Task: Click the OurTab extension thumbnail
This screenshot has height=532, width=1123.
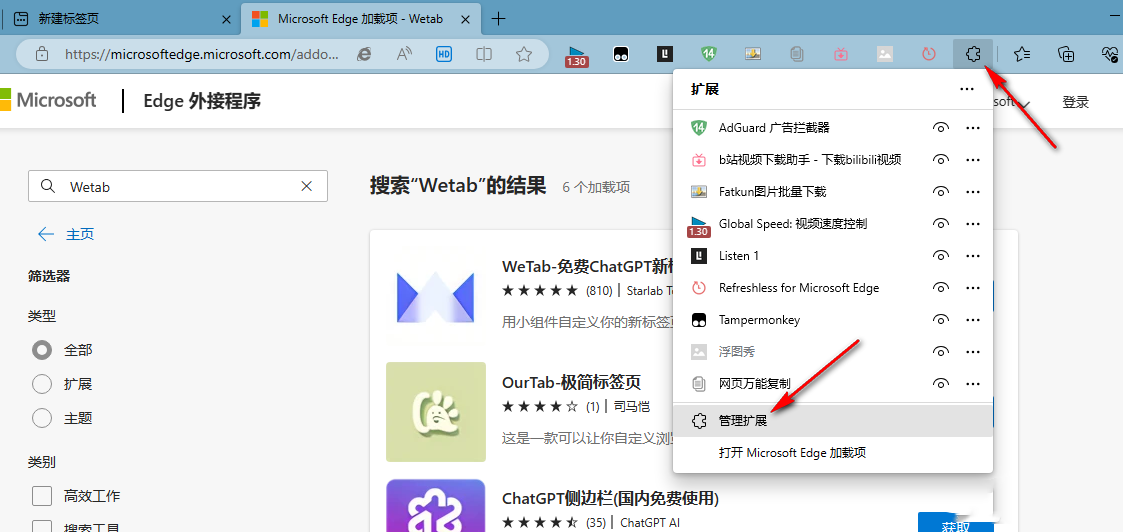Action: click(436, 412)
